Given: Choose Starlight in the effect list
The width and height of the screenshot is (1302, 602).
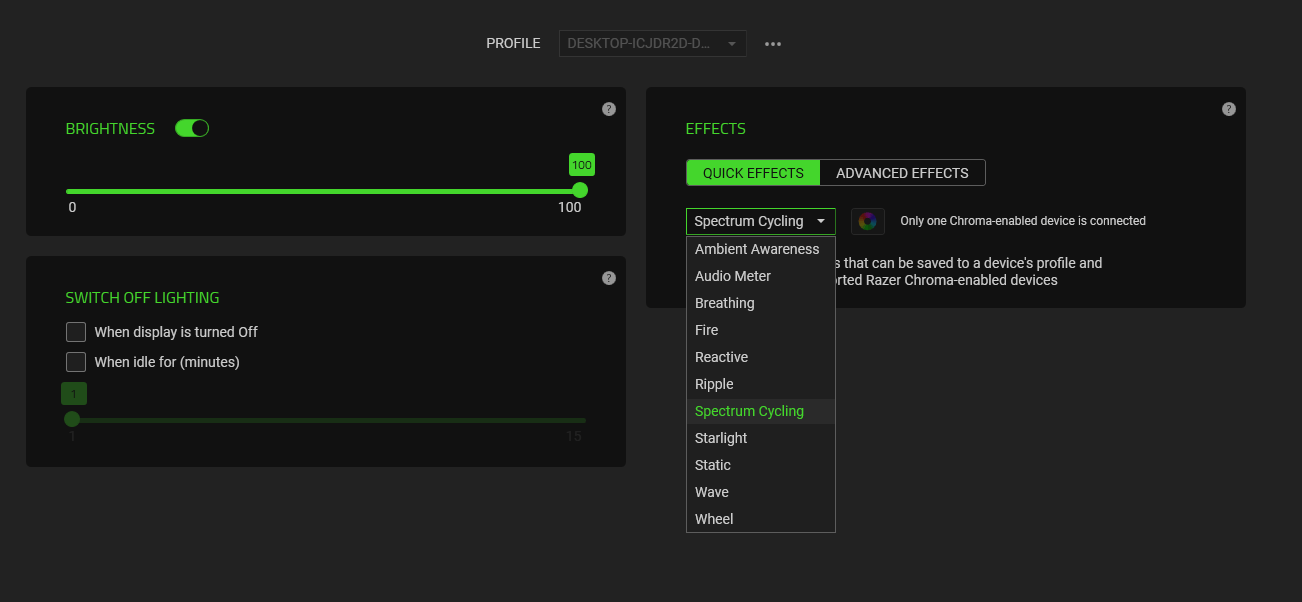Looking at the screenshot, I should pos(721,438).
